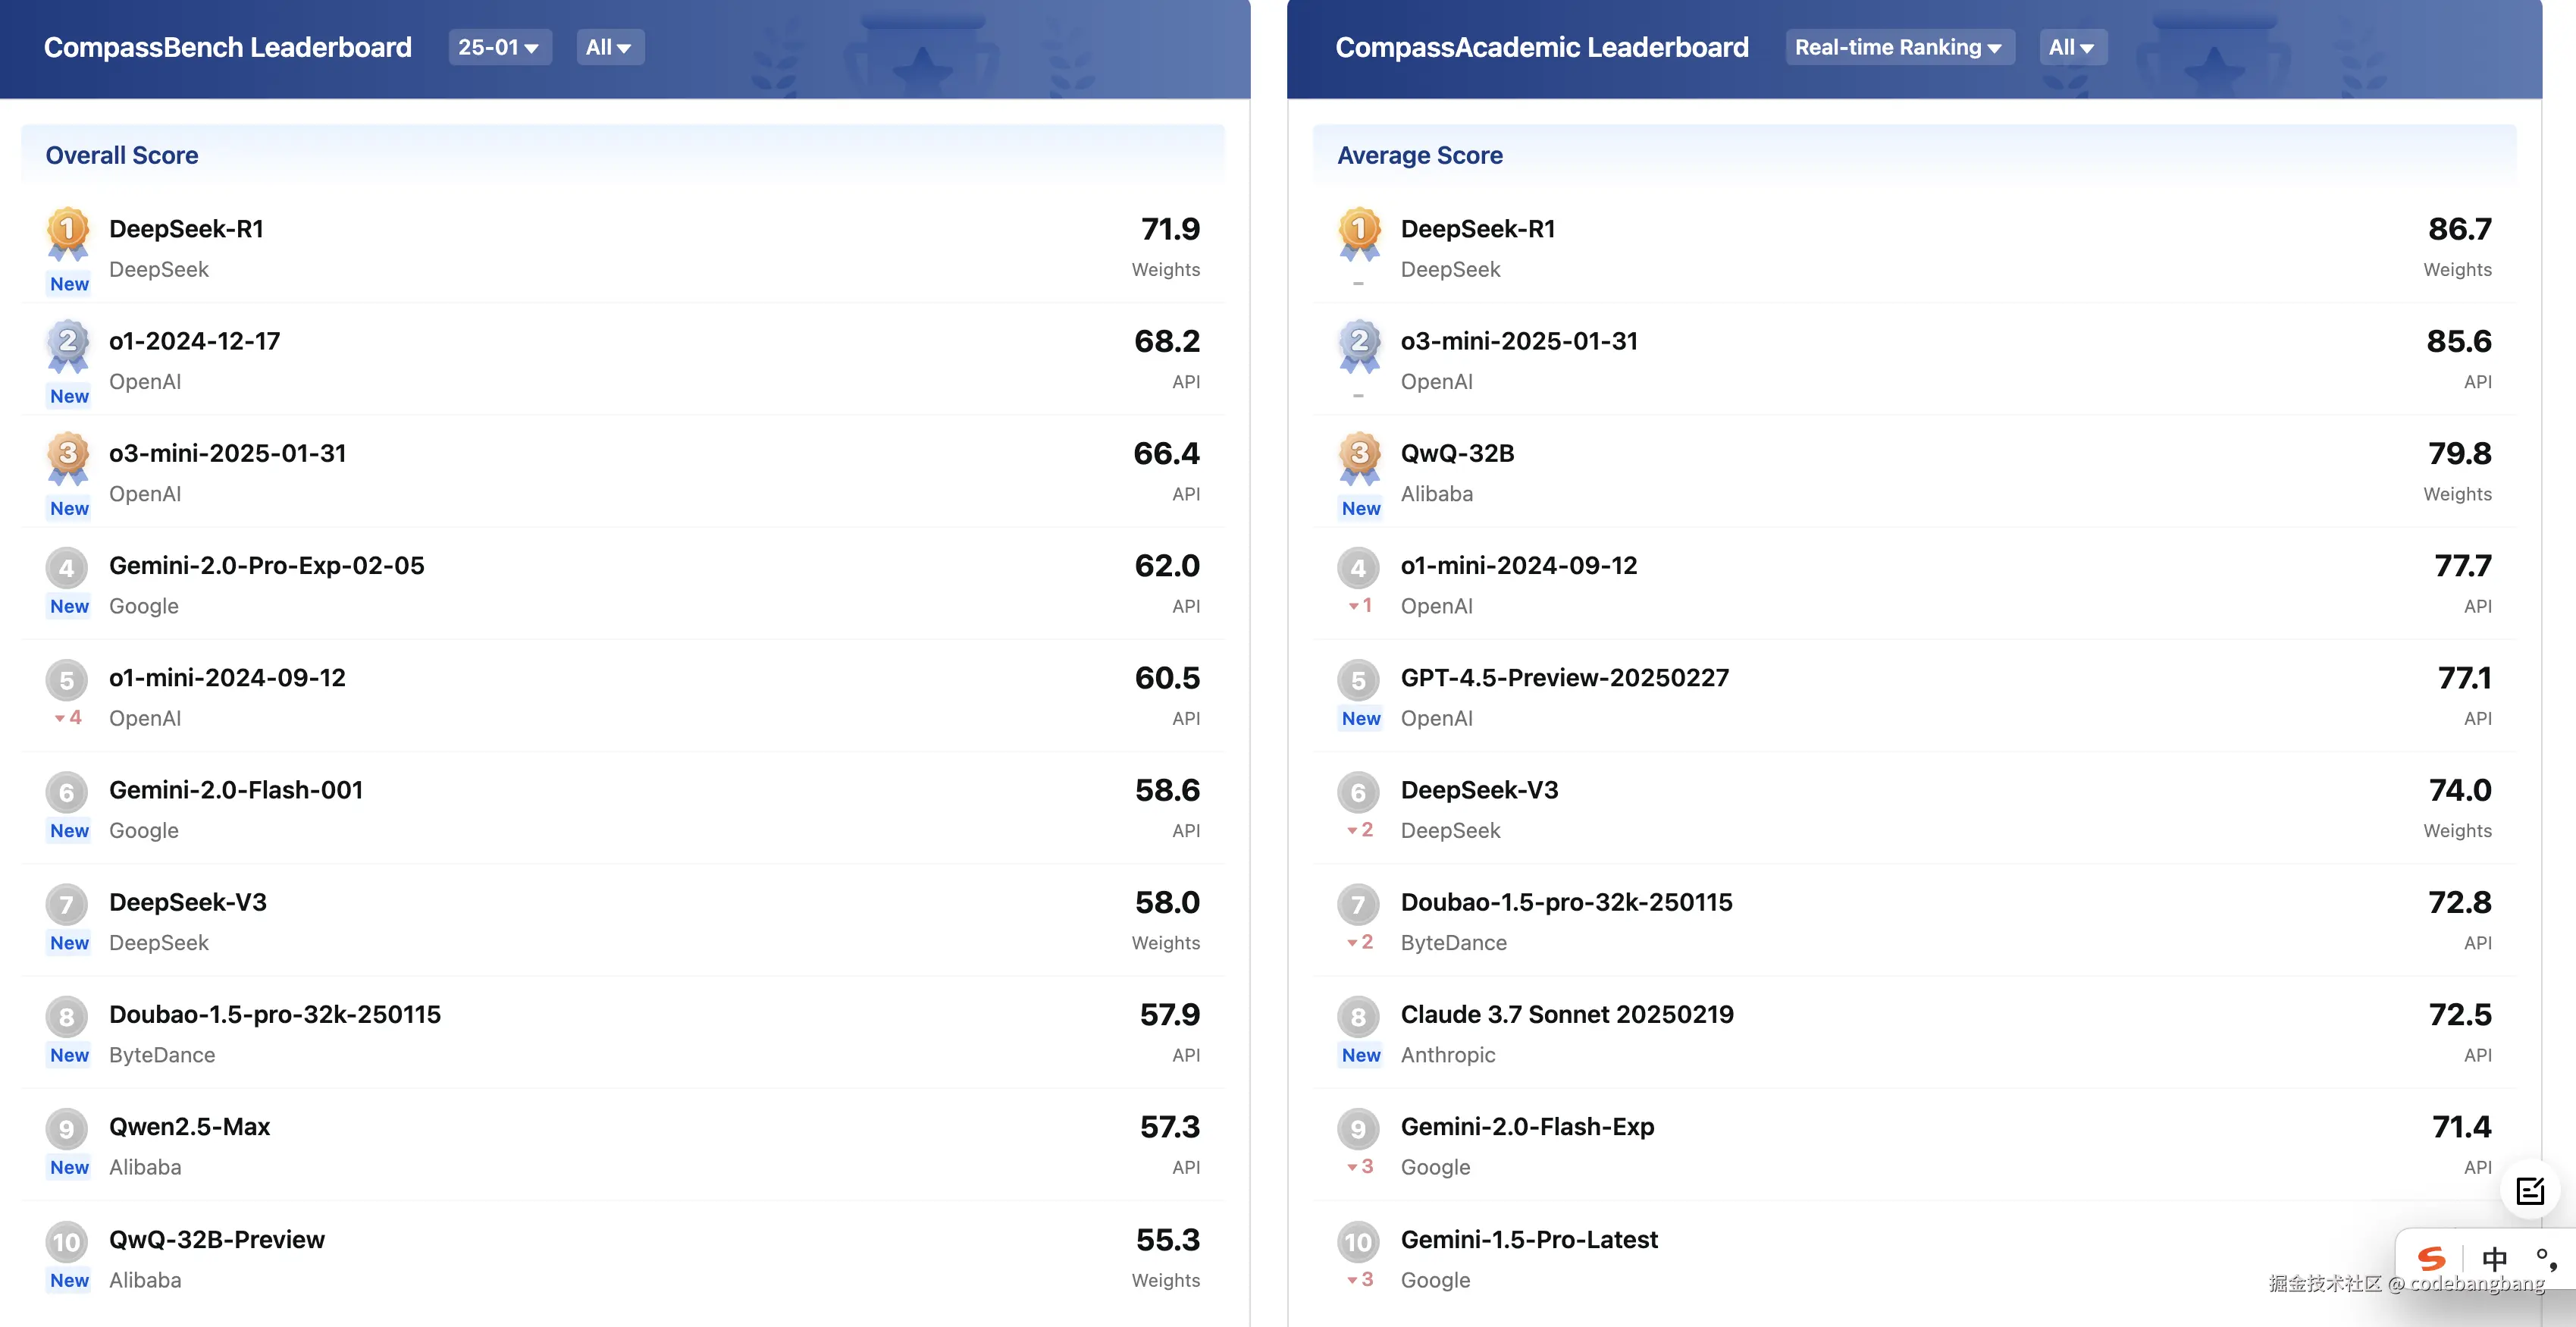2576x1327 pixels.
Task: Expand the All filter in CompassAcademic header
Action: [2072, 47]
